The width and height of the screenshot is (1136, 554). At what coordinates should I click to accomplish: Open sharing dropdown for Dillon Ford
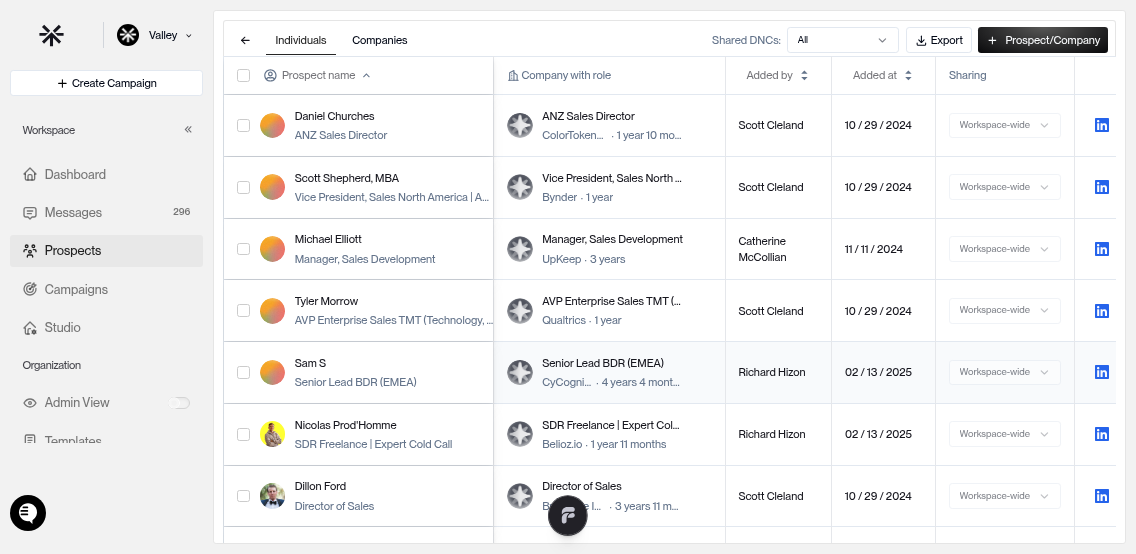tap(1004, 496)
